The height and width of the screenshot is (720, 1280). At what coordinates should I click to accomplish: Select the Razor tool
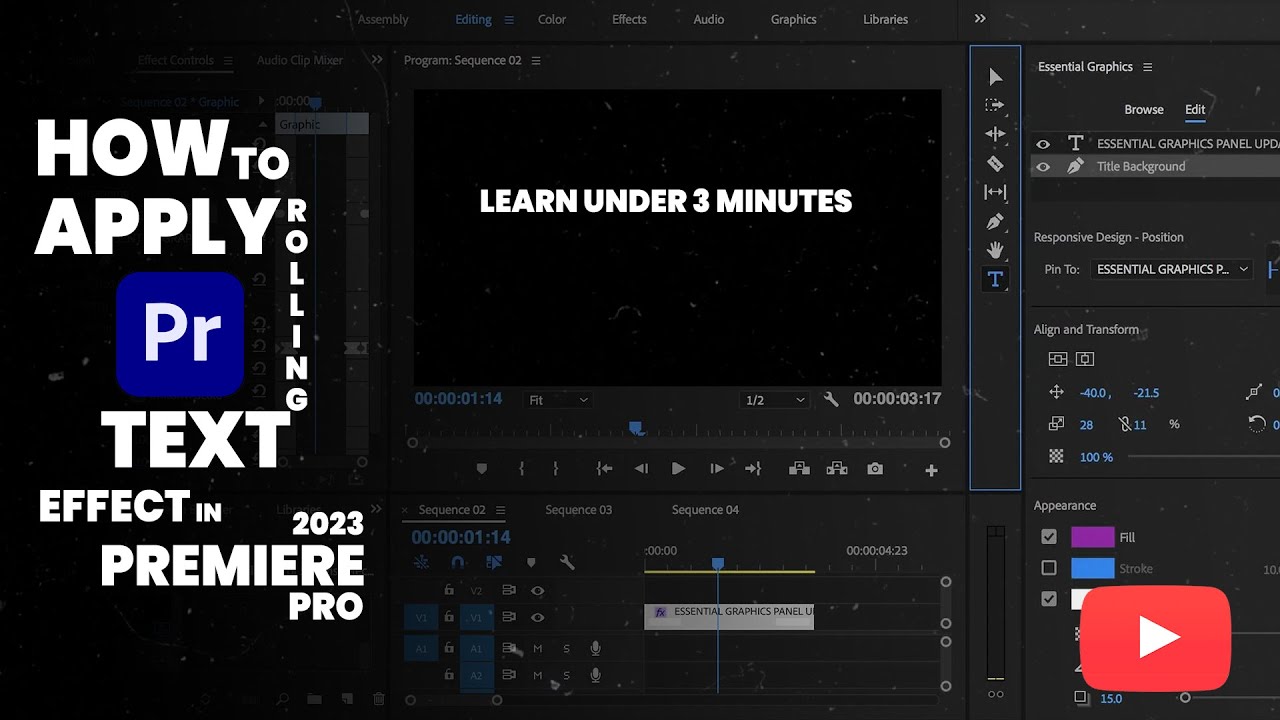click(x=995, y=163)
